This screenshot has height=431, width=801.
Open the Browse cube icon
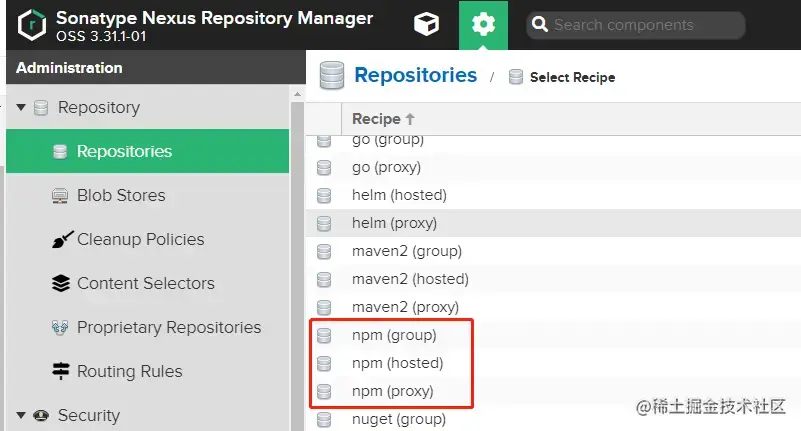426,24
